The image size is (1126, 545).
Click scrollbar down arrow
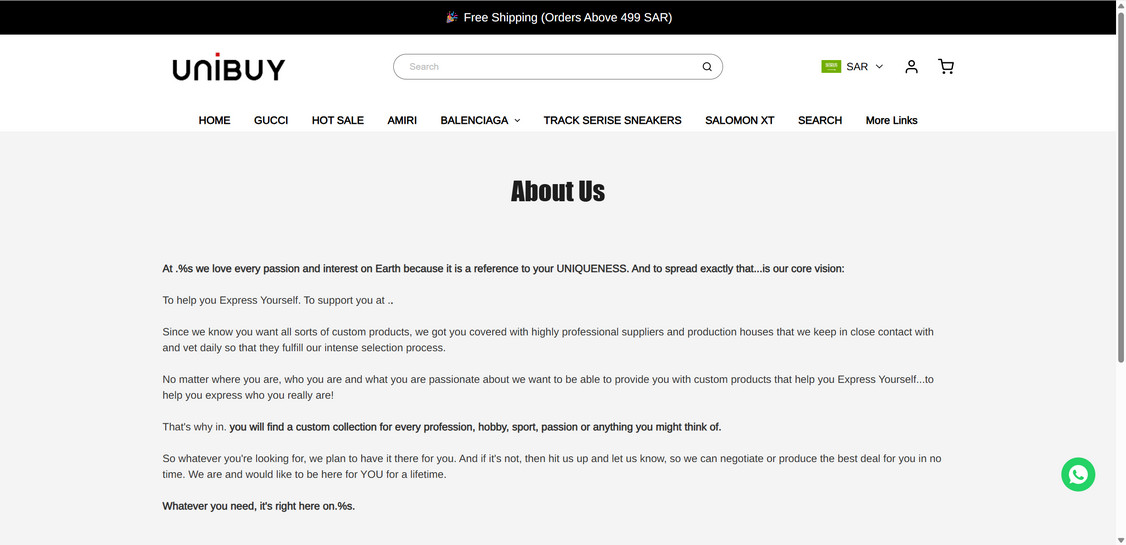tap(1121, 540)
